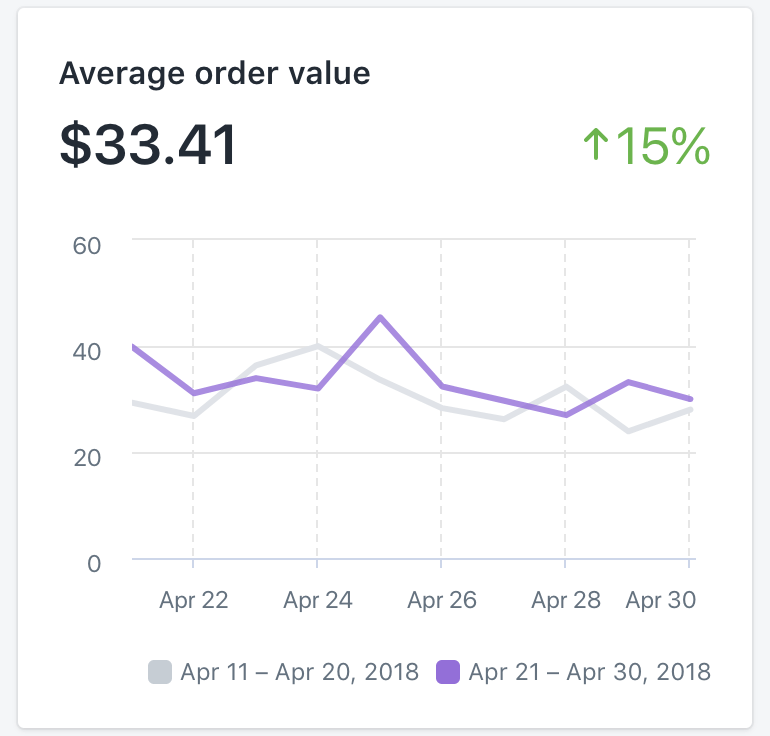Click the gray legend color swatch
This screenshot has height=736, width=770.
[x=161, y=671]
